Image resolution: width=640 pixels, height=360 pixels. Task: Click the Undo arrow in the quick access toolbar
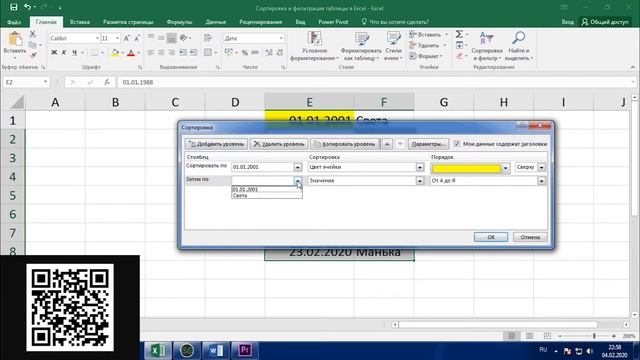27,7
